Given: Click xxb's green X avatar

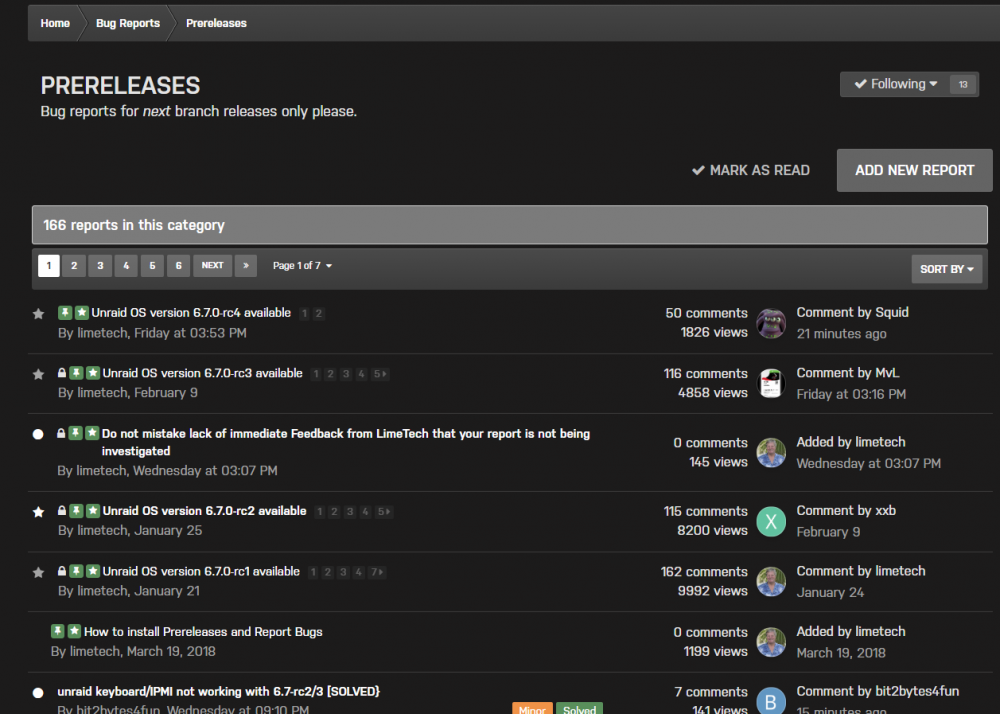Looking at the screenshot, I should [x=771, y=521].
